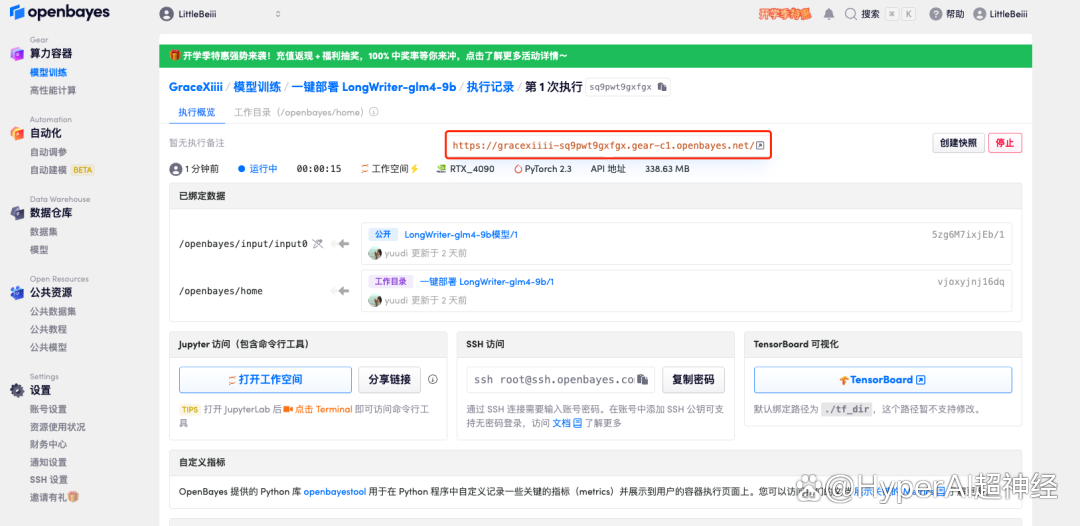Viewport: 1080px width, 526px height.
Task: Open 自动建模 BETA in sidebar
Action: click(62, 170)
